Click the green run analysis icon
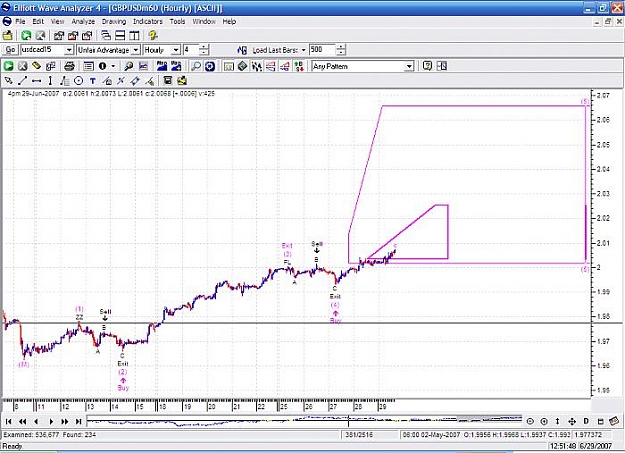The image size is (625, 453). [x=8, y=66]
